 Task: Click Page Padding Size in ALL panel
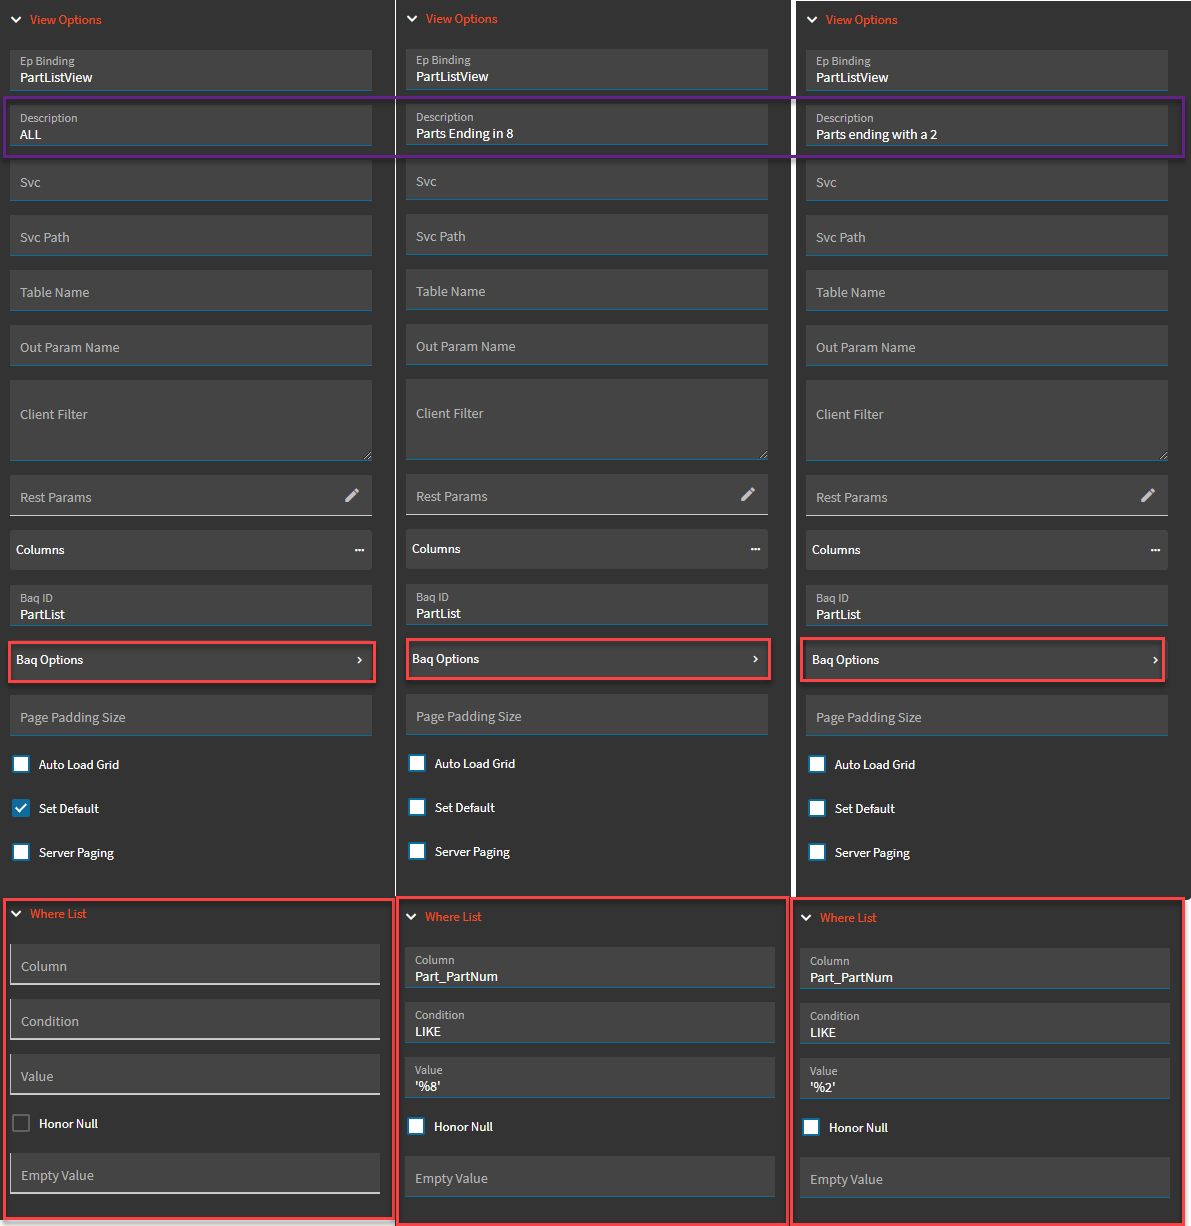191,716
